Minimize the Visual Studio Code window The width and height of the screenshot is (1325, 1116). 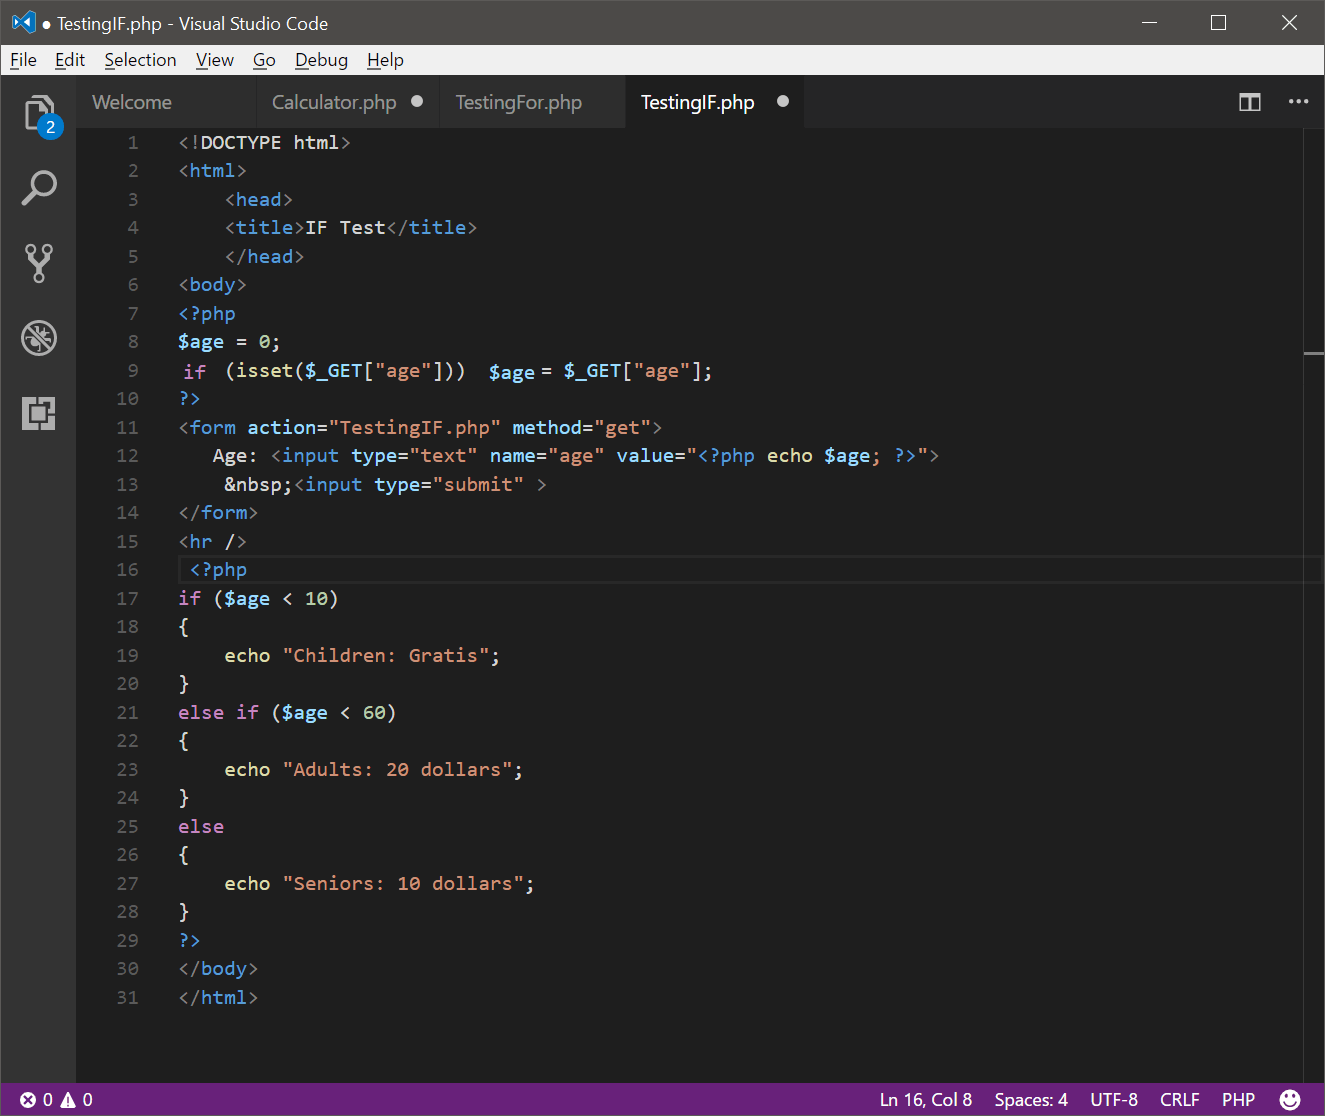(x=1150, y=22)
